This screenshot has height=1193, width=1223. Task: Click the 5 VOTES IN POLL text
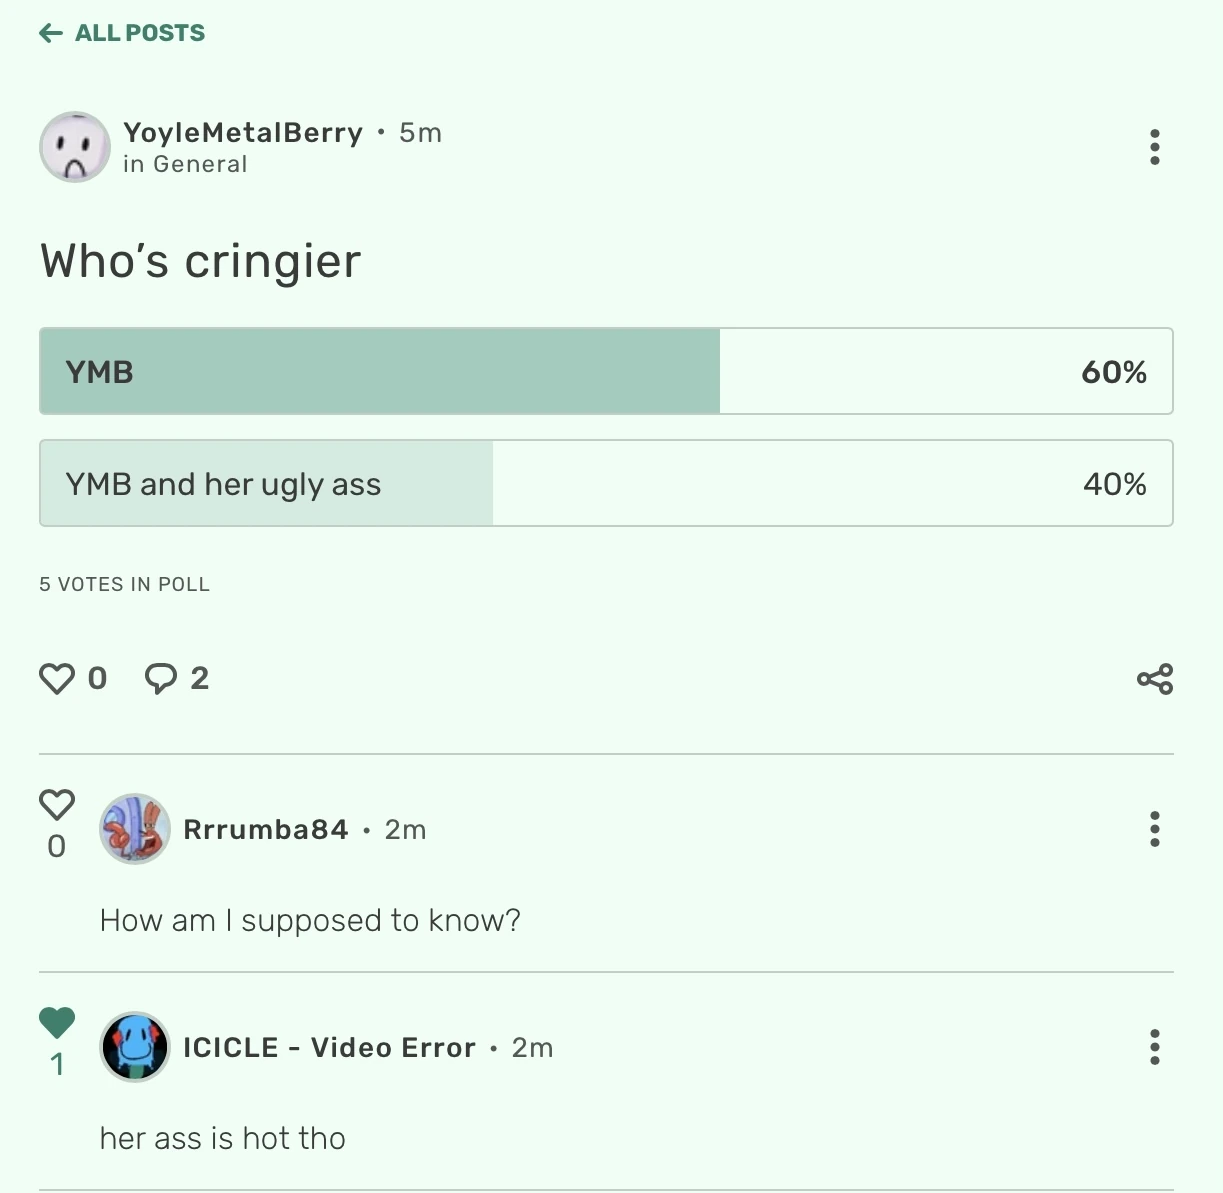click(123, 584)
